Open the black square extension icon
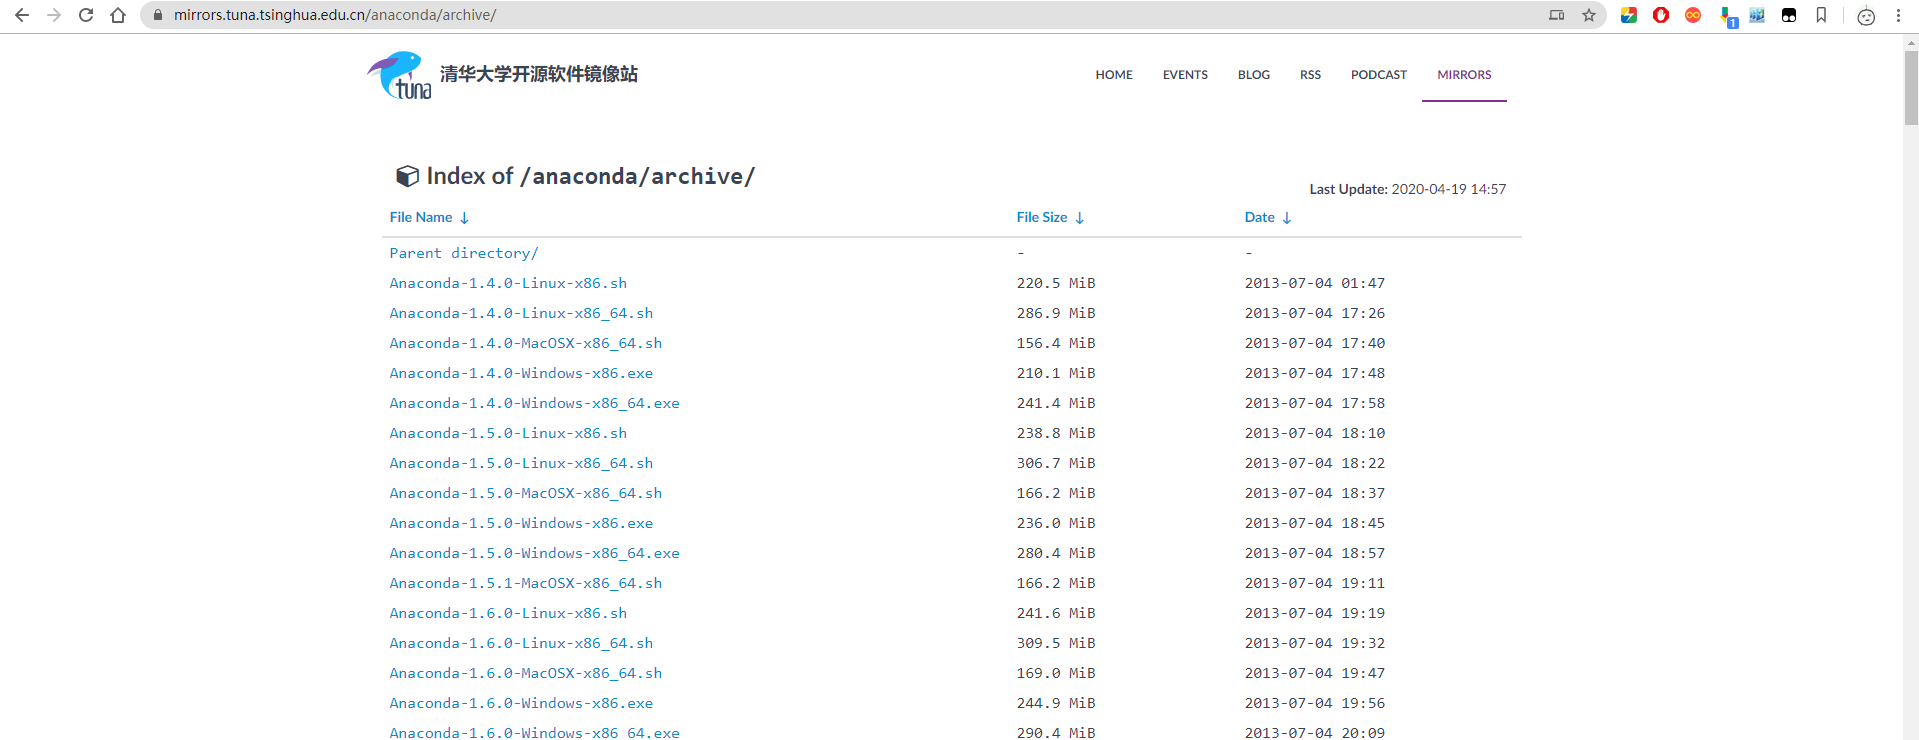 [1789, 15]
